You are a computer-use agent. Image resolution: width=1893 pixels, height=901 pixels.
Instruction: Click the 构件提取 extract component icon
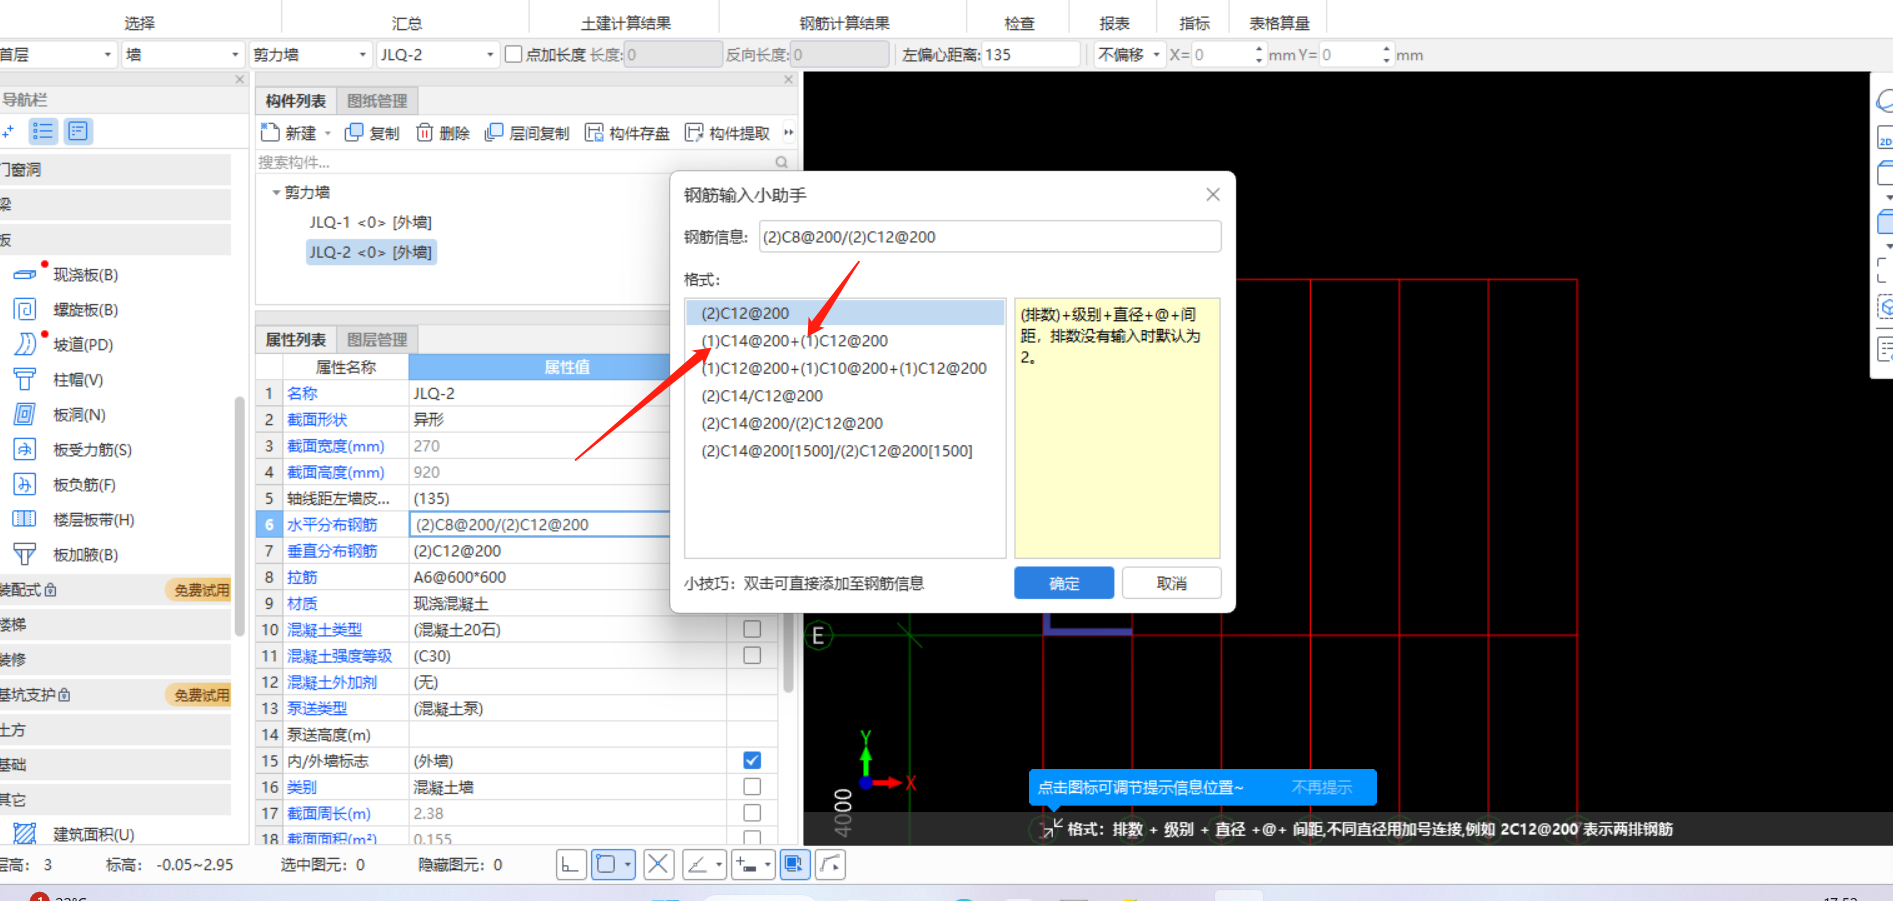coord(694,133)
